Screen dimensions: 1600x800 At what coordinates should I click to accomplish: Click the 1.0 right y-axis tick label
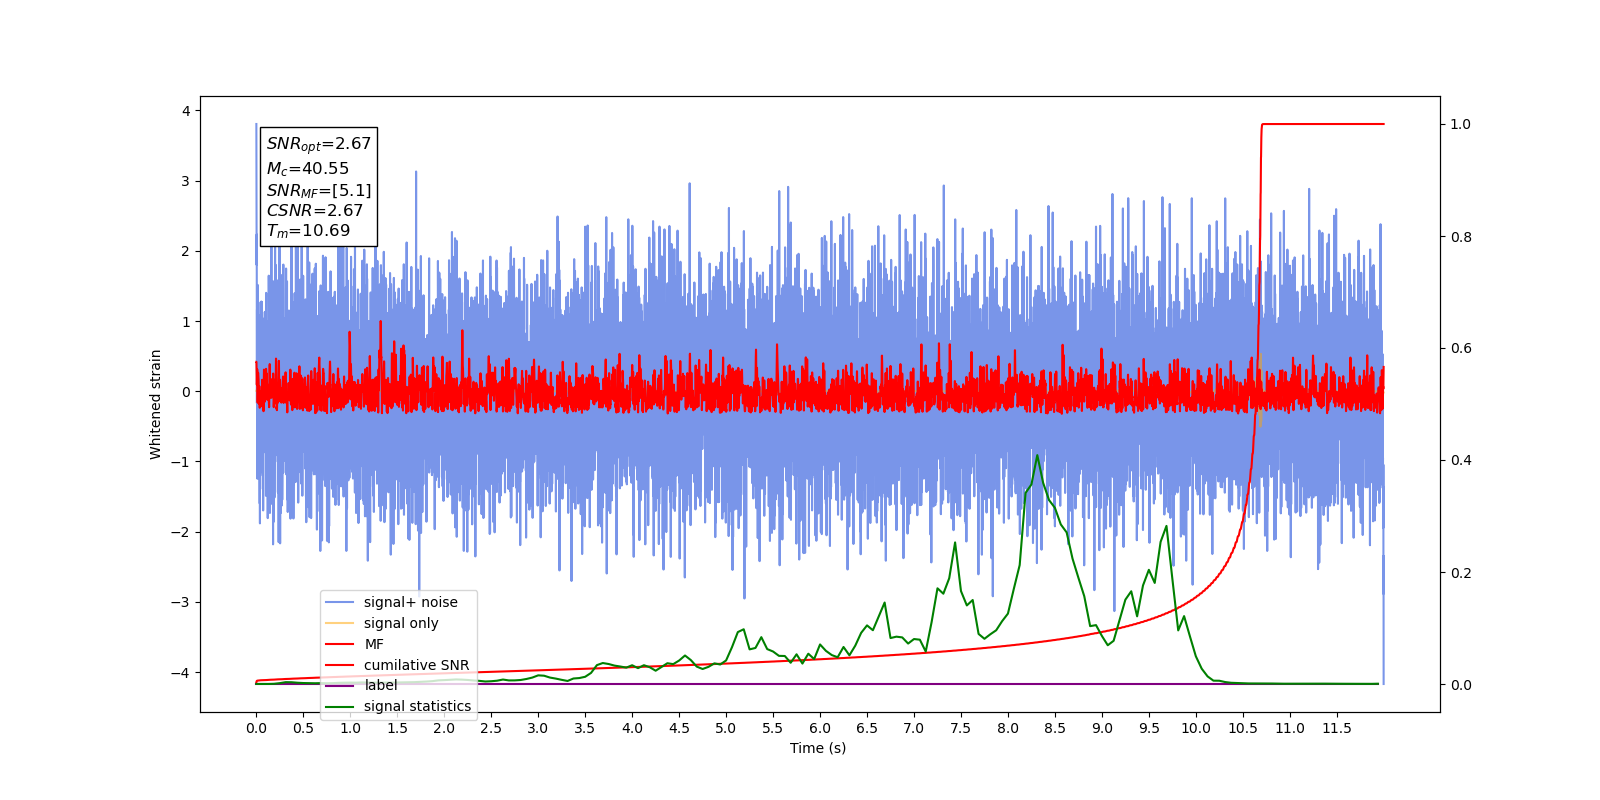coord(1461,125)
